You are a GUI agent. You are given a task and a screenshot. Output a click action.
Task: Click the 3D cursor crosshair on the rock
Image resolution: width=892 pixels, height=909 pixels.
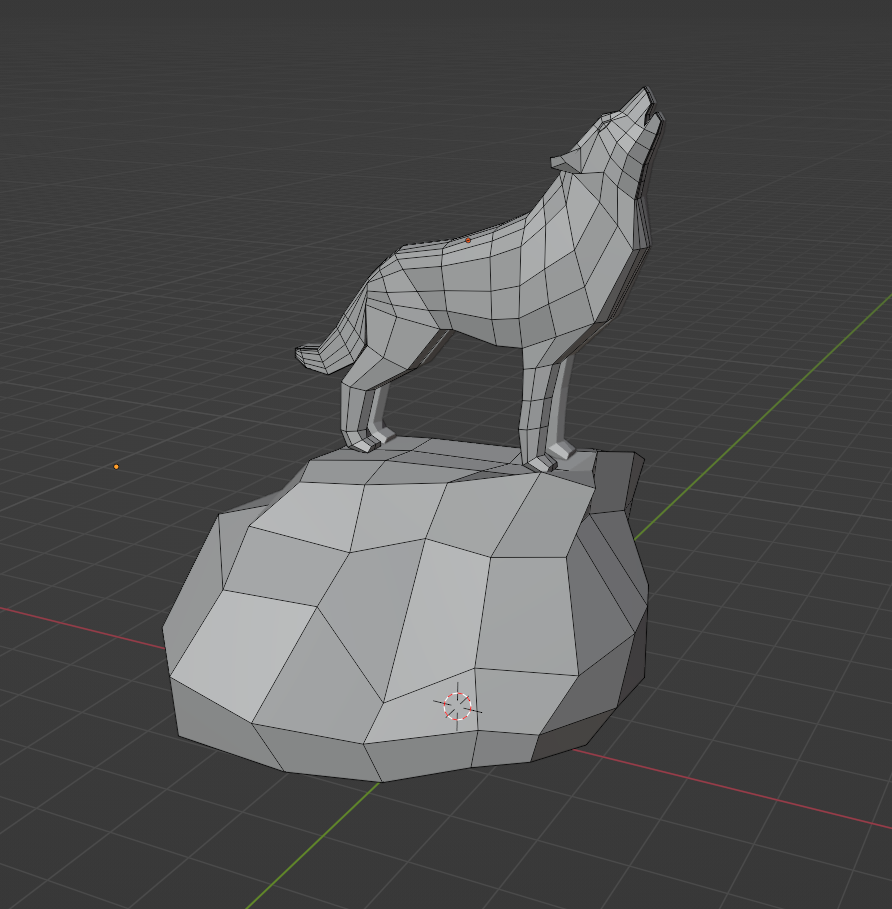coord(457,707)
